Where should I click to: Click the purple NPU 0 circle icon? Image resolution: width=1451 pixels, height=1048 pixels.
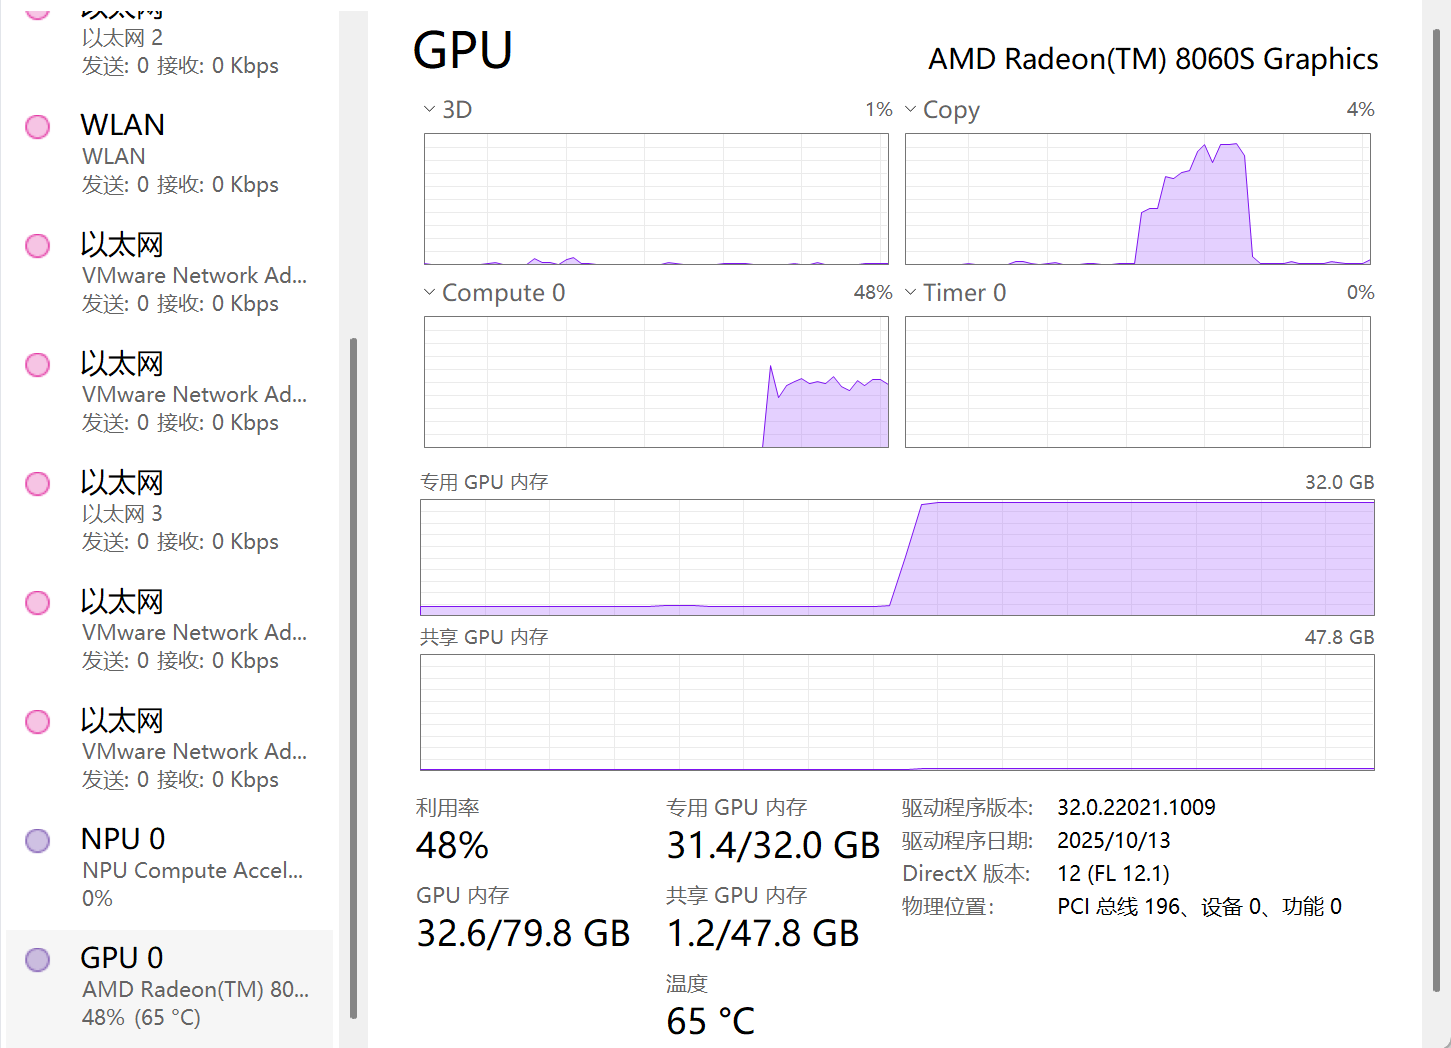(38, 841)
